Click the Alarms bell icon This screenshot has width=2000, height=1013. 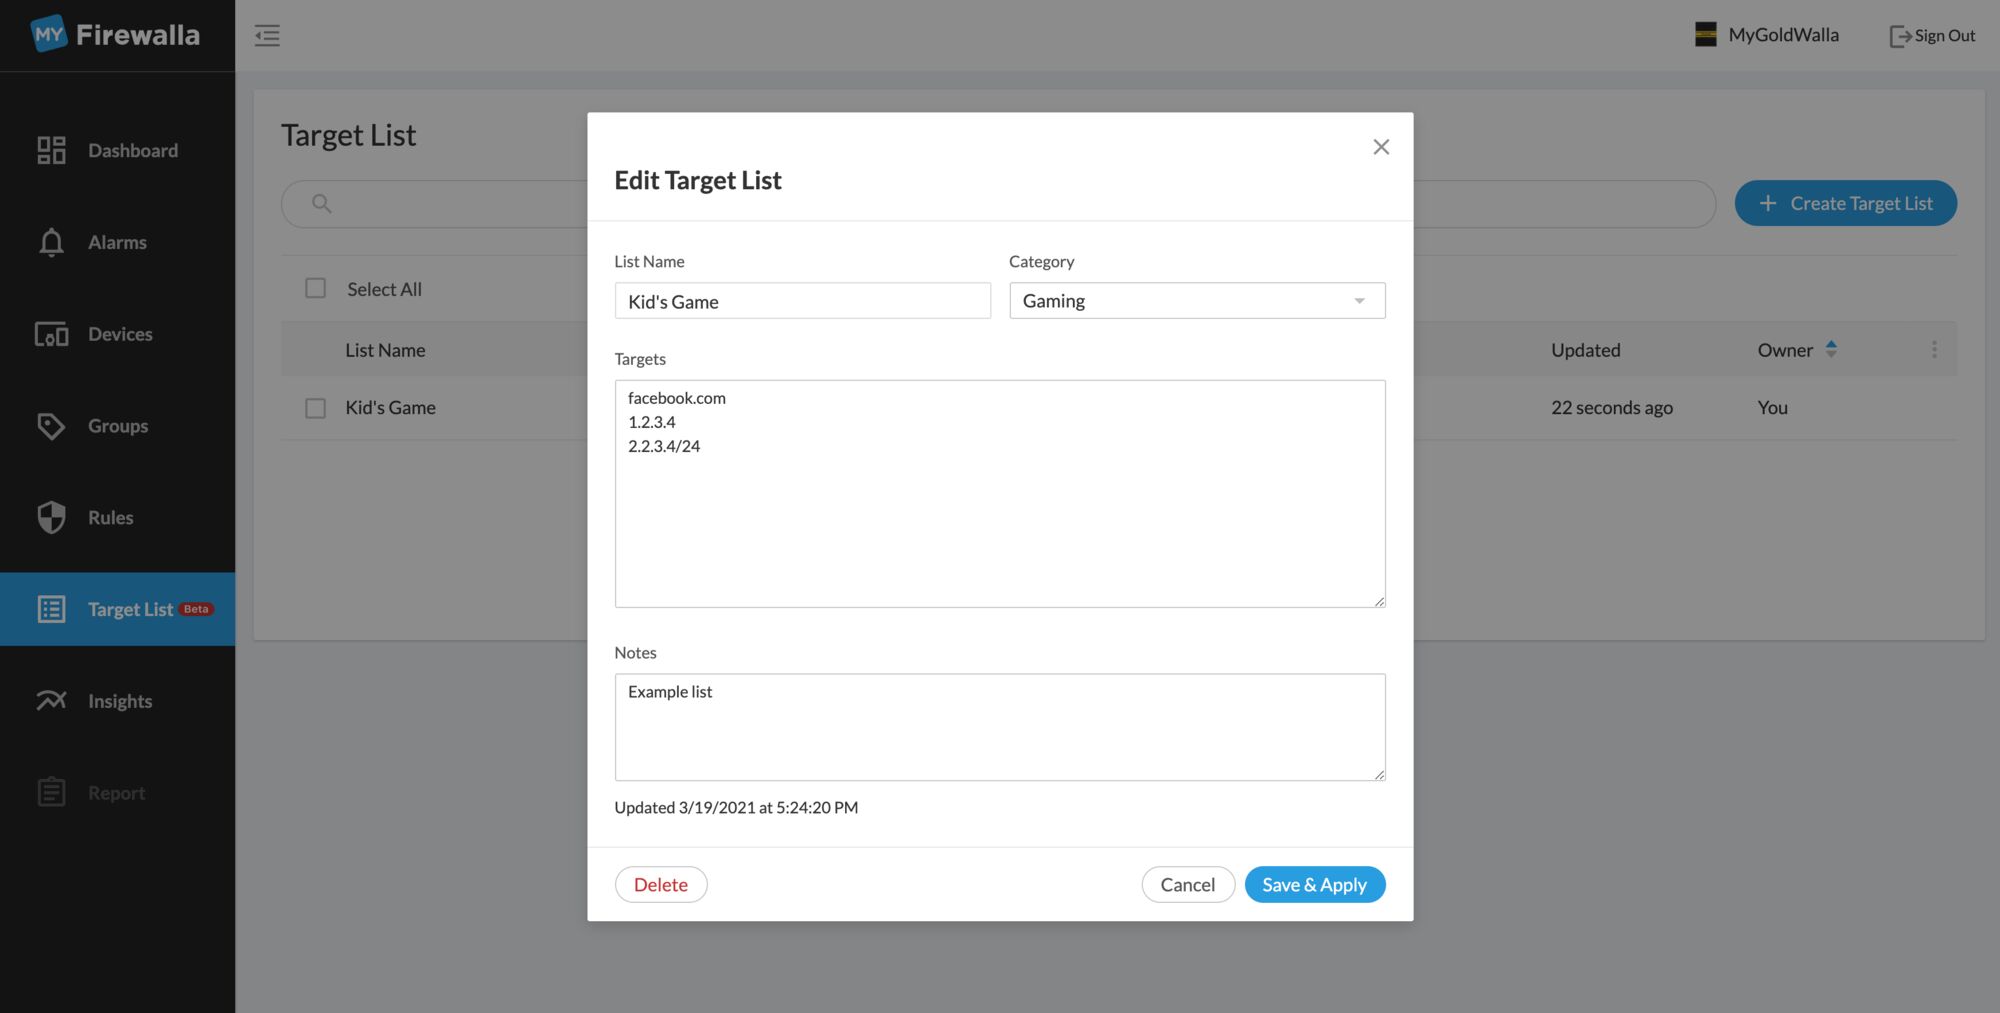(51, 242)
